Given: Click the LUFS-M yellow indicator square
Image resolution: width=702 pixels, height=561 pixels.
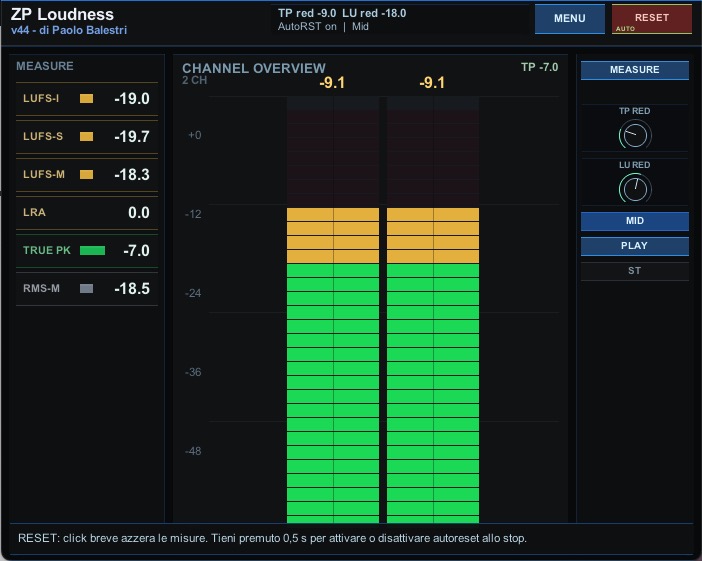Looking at the screenshot, I should click(86, 175).
